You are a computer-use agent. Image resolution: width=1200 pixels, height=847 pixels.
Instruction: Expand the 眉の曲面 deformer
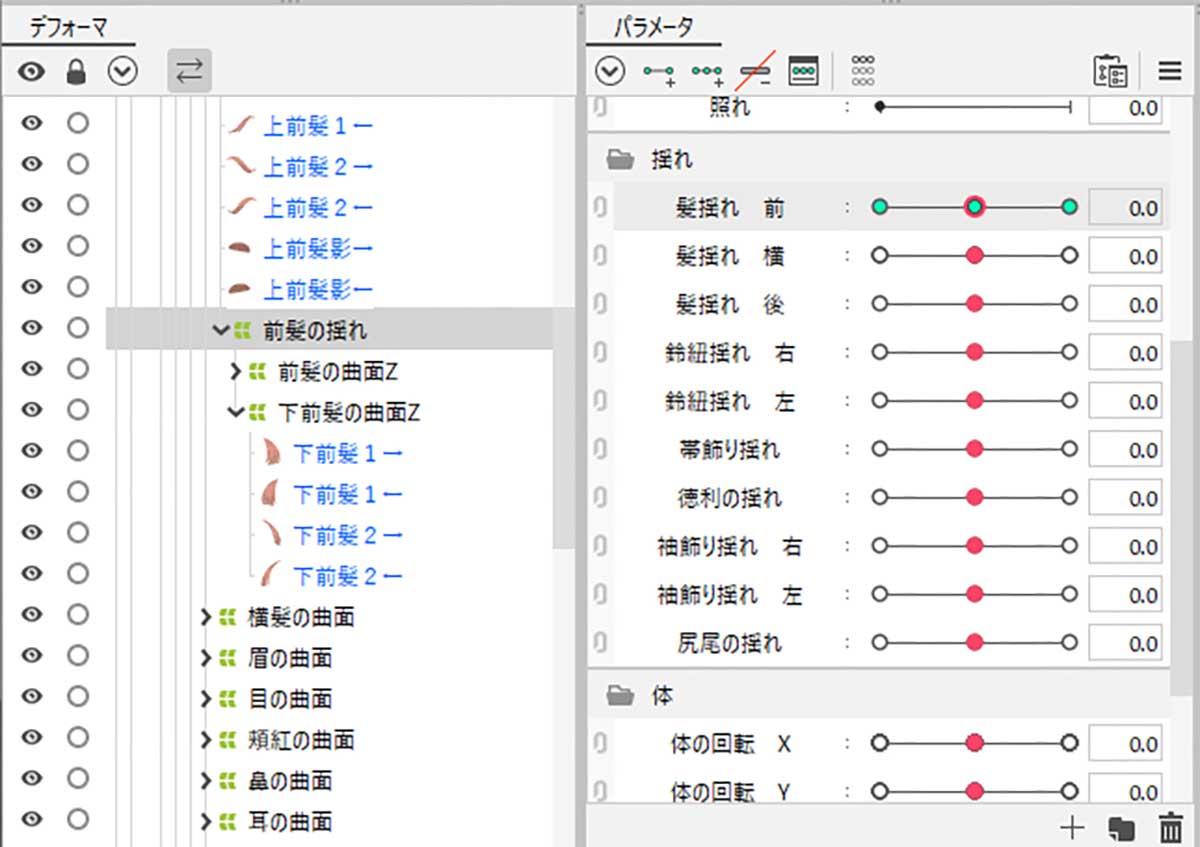click(206, 658)
